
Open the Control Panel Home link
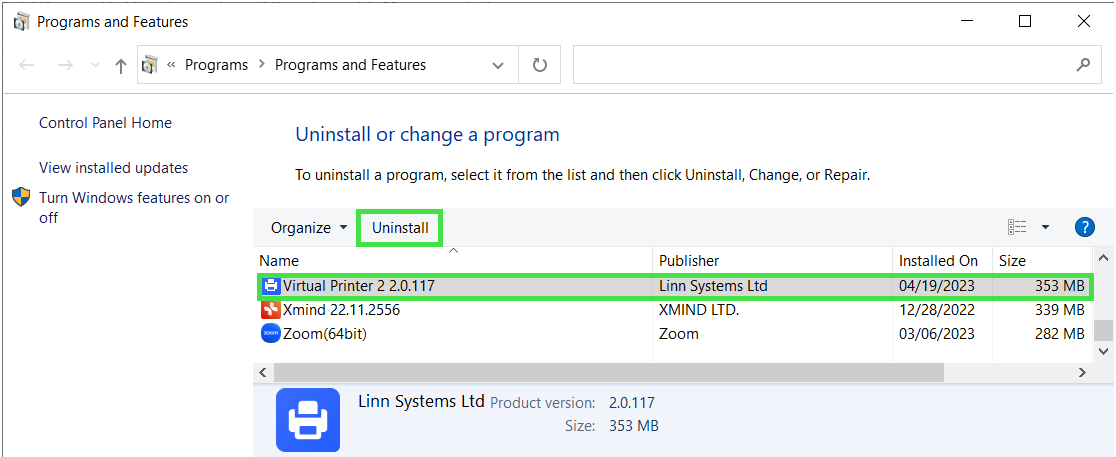point(105,123)
